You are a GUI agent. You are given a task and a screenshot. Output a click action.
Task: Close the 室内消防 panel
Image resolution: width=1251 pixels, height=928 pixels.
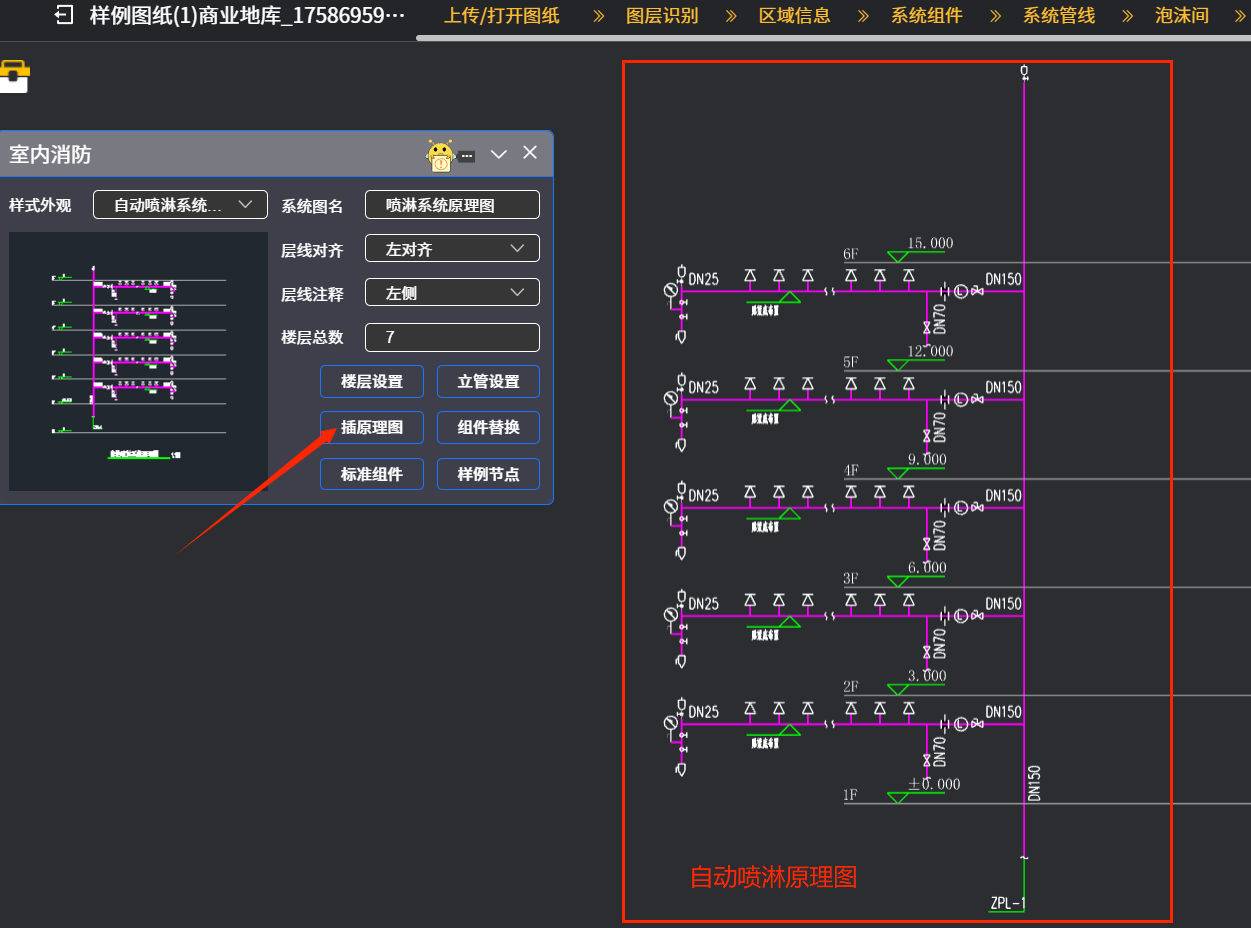[x=530, y=153]
